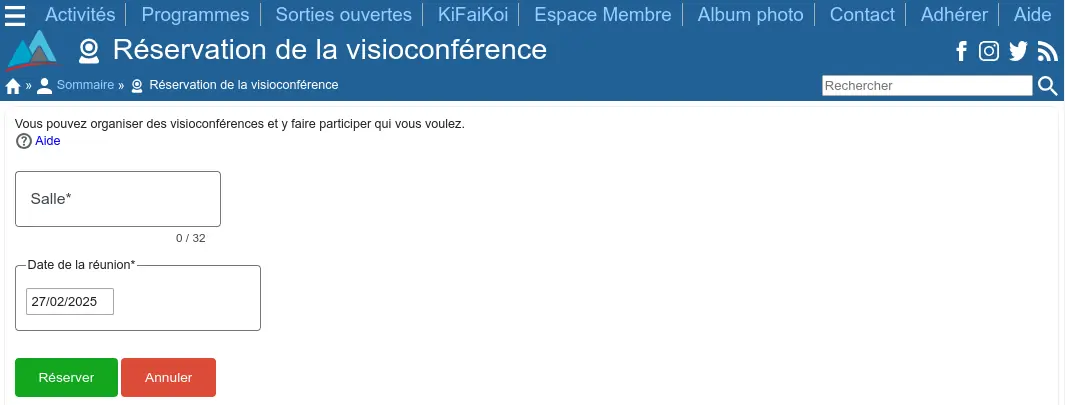Open the RSS feed icon
The image size is (1065, 405).
1048,51
